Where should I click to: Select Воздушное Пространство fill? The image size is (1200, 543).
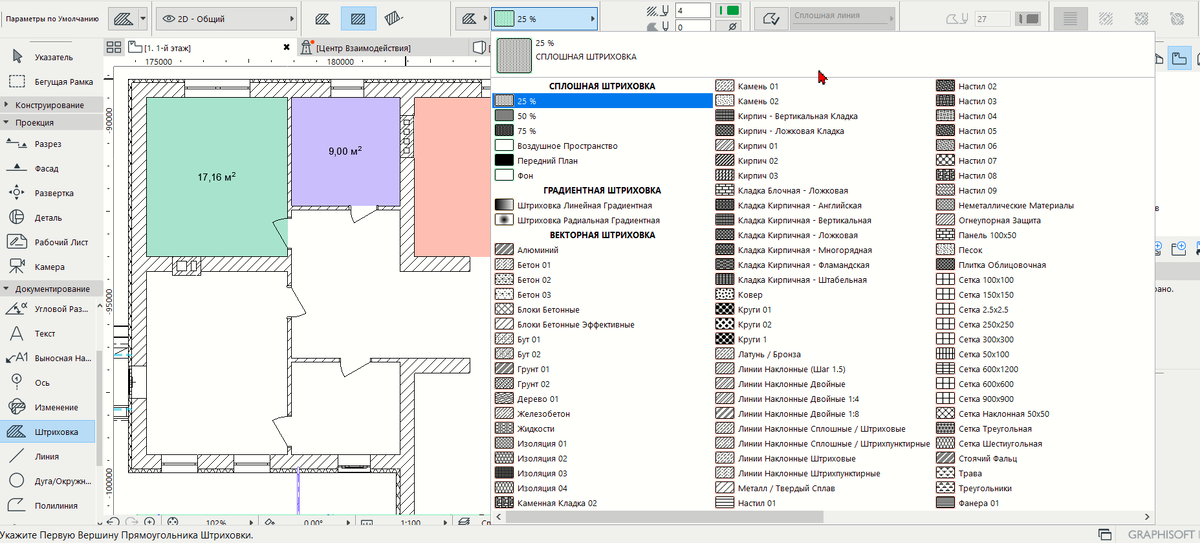[602, 146]
